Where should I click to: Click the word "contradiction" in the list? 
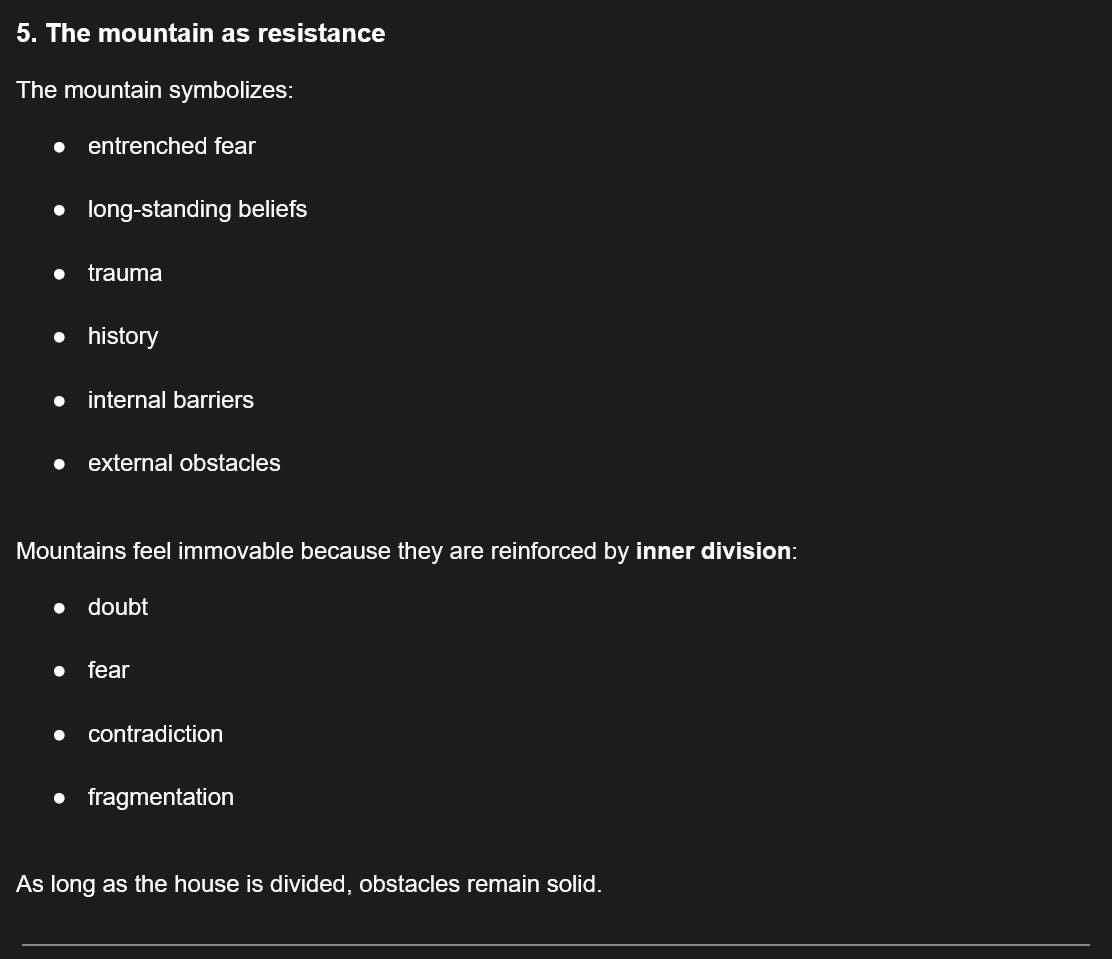[155, 734]
